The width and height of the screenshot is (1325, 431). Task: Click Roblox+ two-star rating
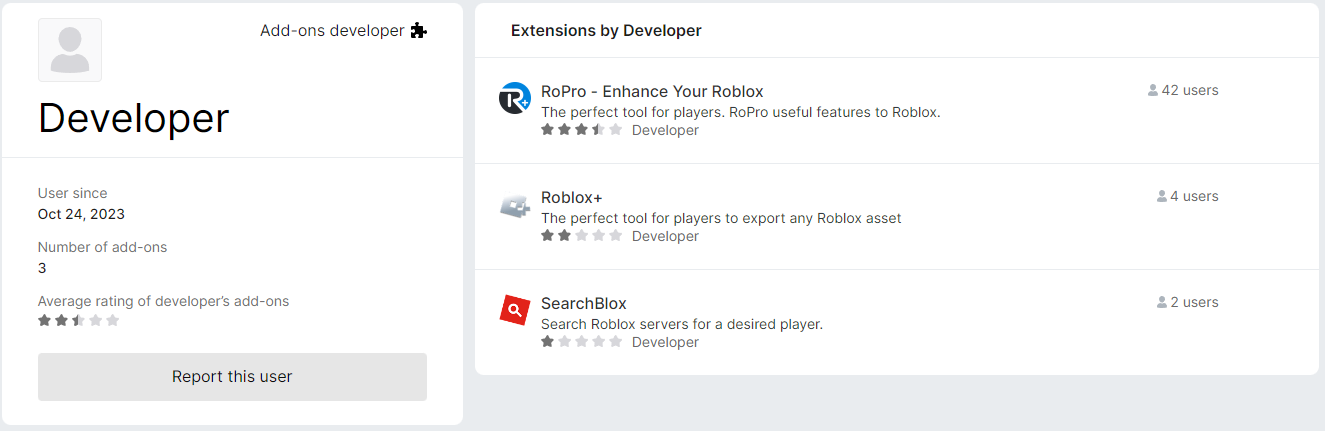581,236
